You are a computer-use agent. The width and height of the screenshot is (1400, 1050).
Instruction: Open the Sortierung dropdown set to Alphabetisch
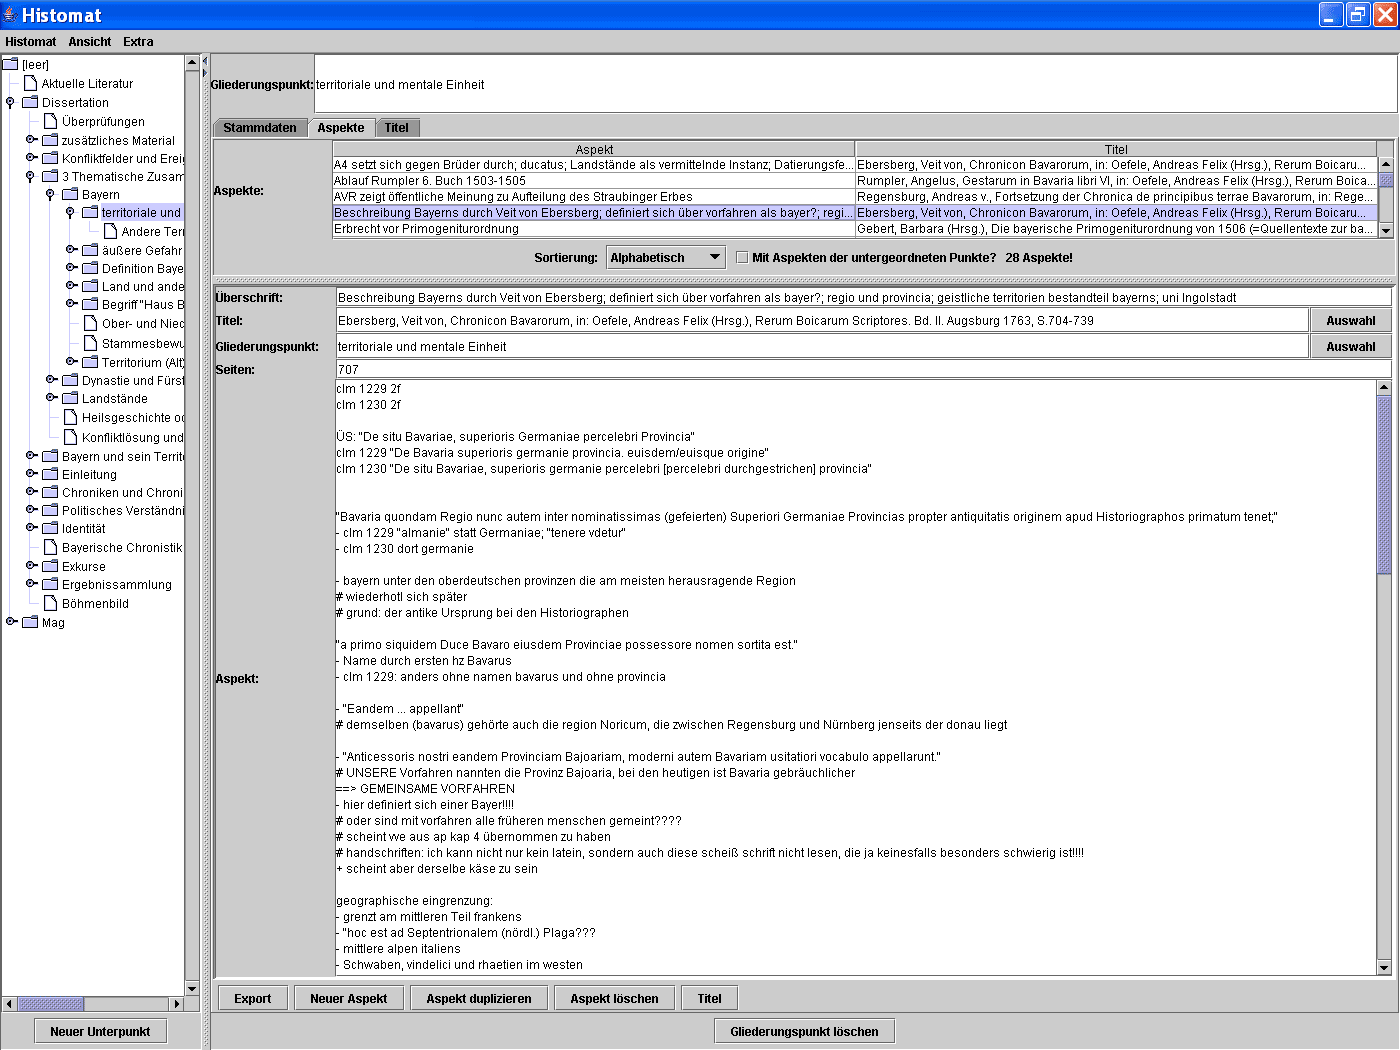click(x=666, y=258)
